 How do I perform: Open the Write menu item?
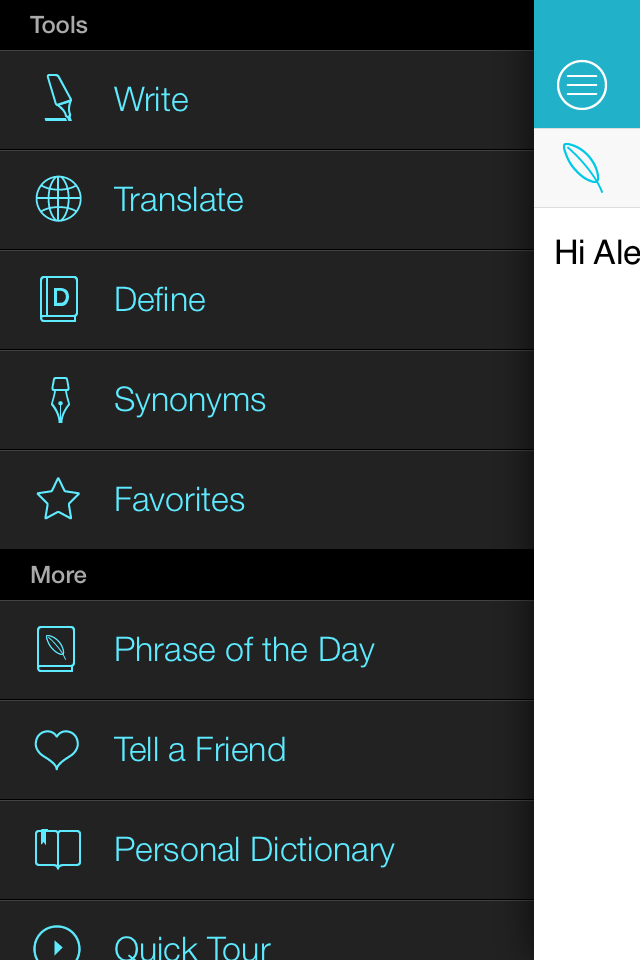pyautogui.click(x=151, y=99)
